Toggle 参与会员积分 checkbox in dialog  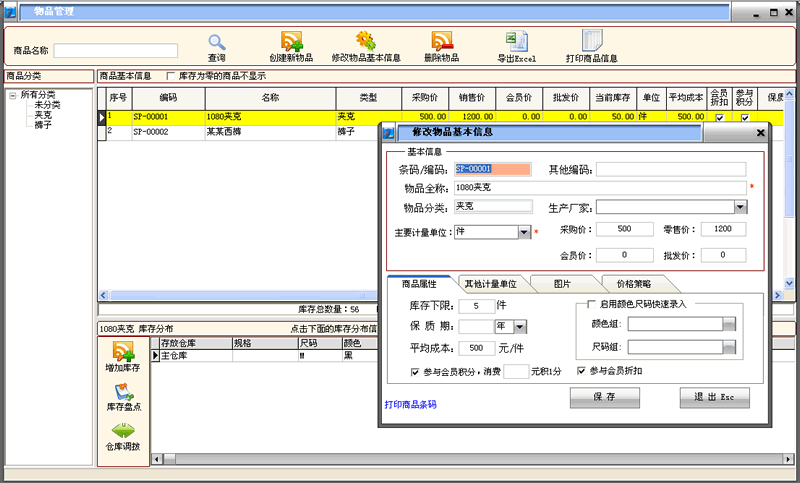[x=415, y=372]
